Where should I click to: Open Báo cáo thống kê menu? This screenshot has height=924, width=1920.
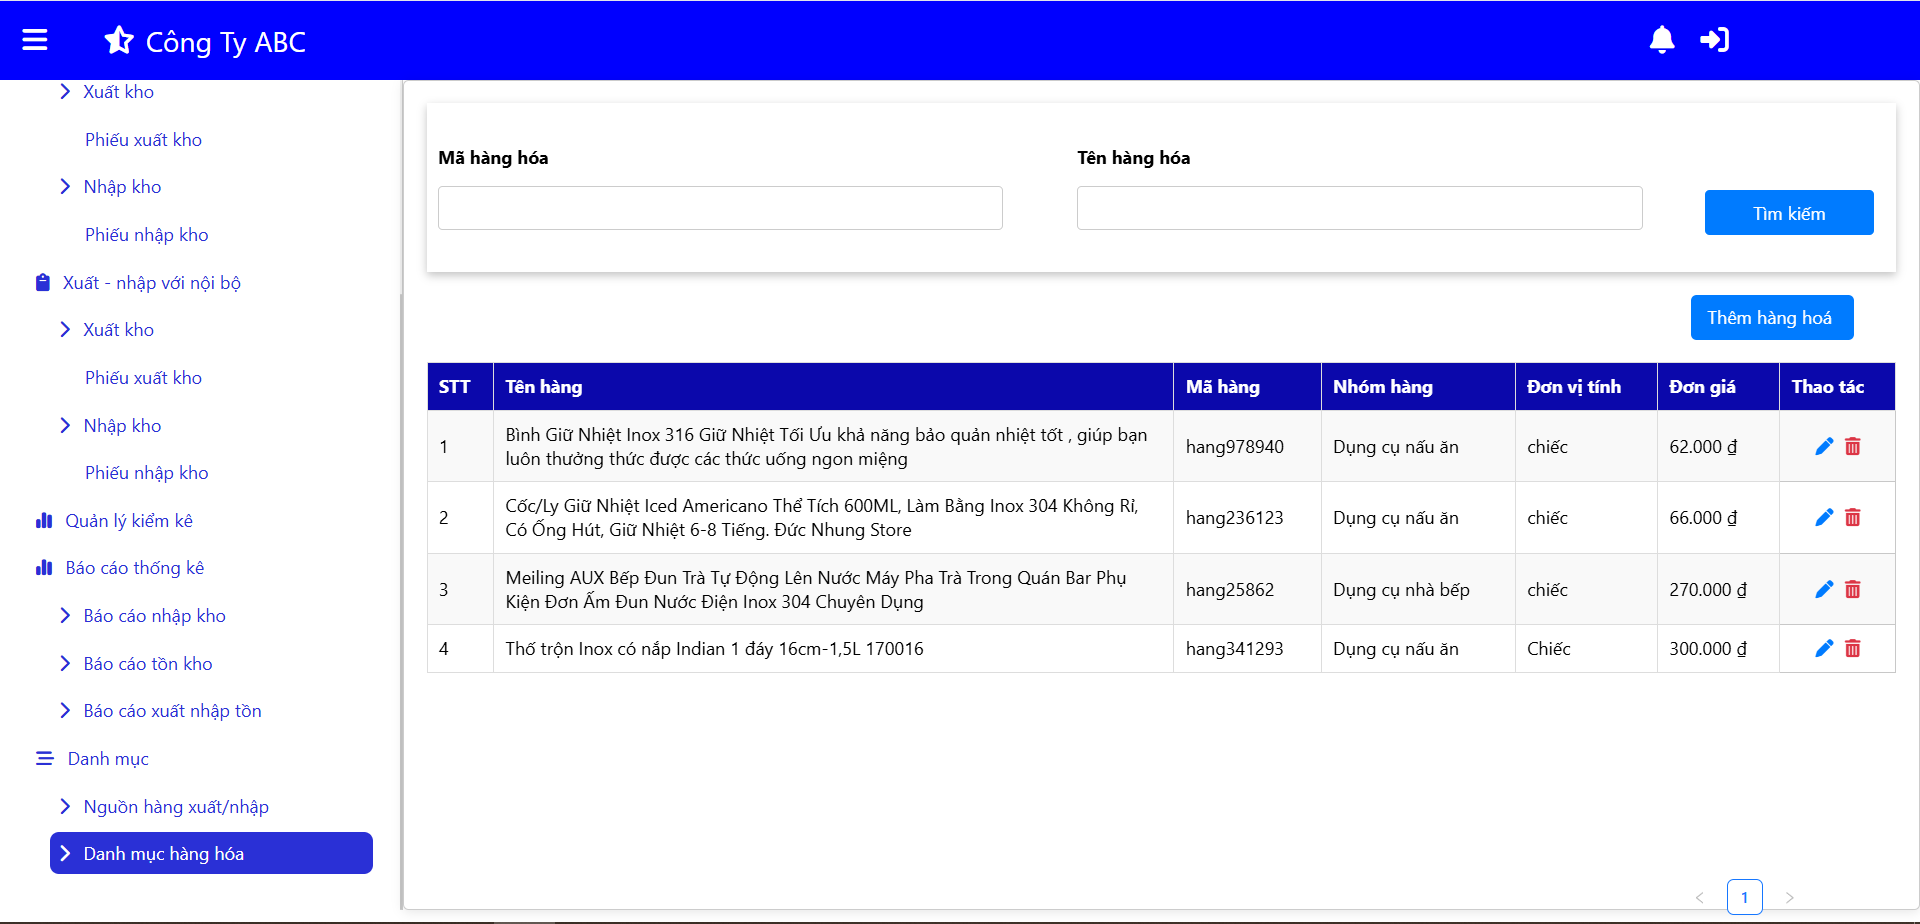point(135,568)
